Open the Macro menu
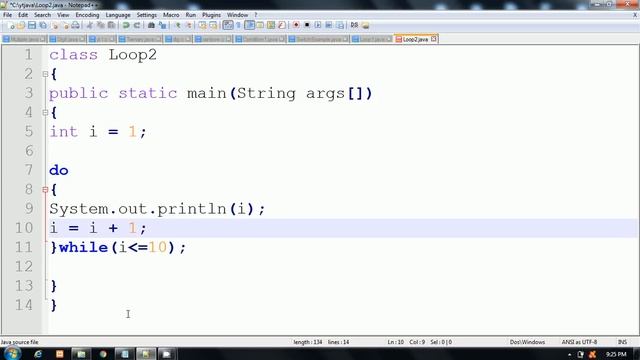Viewport: 640px width, 360px height. click(x=171, y=15)
